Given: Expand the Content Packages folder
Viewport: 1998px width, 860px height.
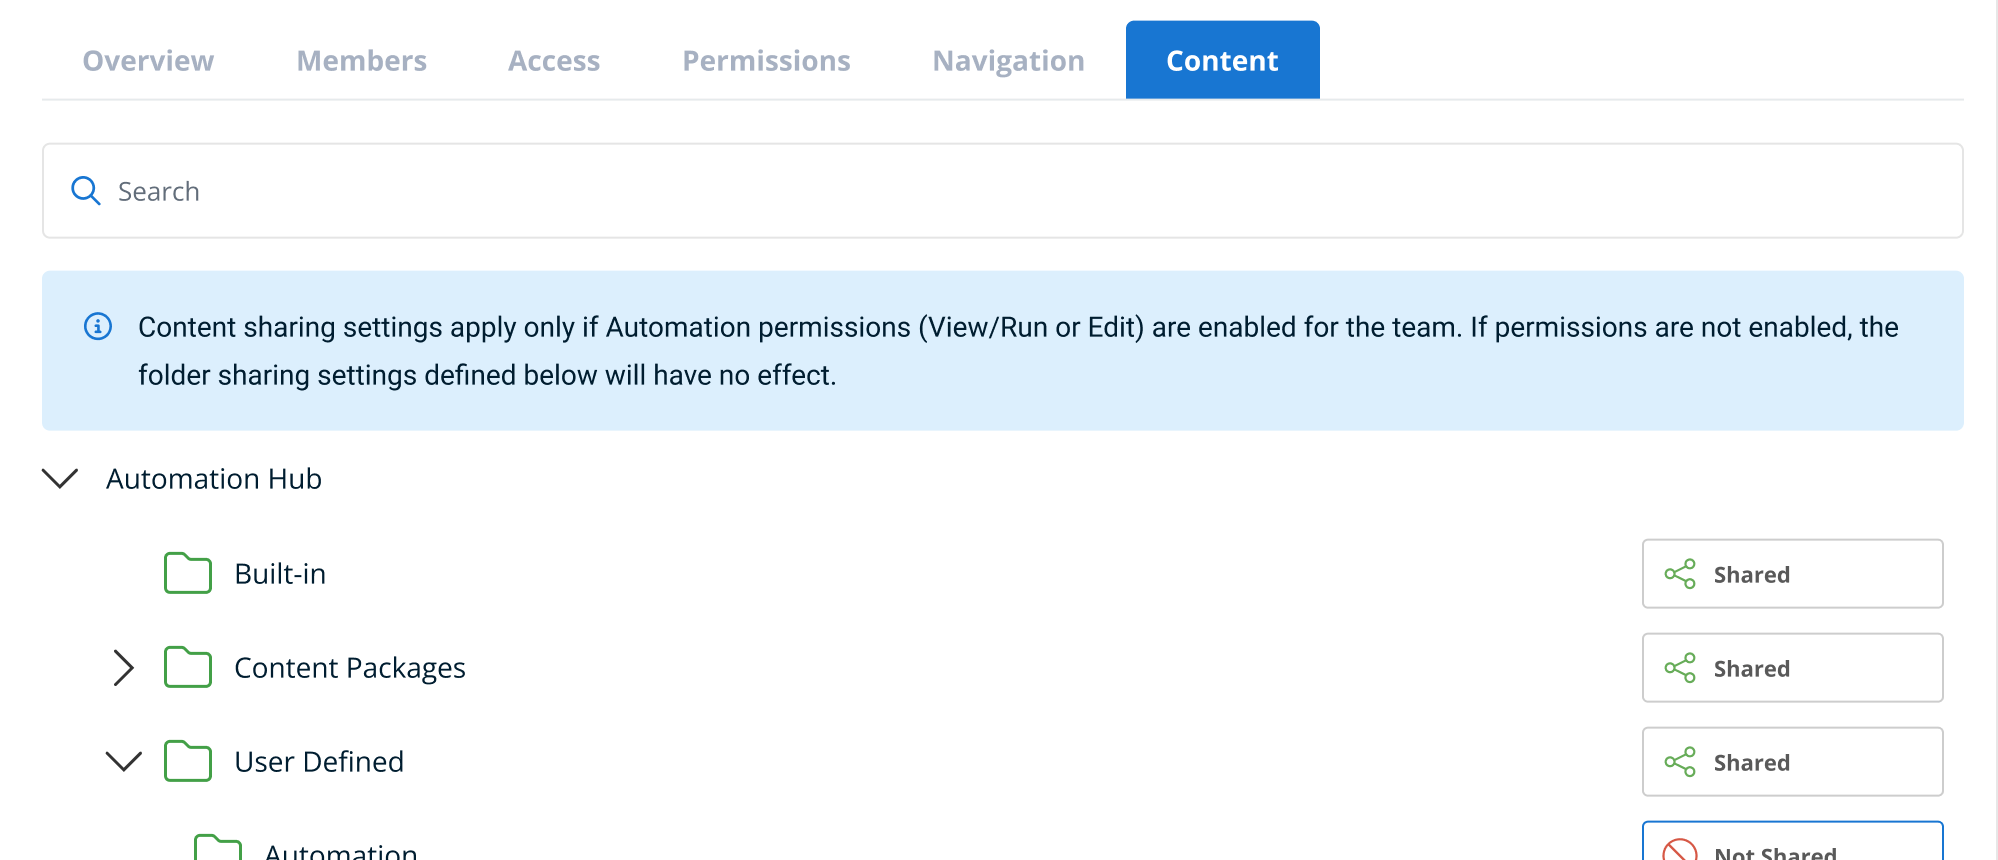Looking at the screenshot, I should tap(123, 668).
